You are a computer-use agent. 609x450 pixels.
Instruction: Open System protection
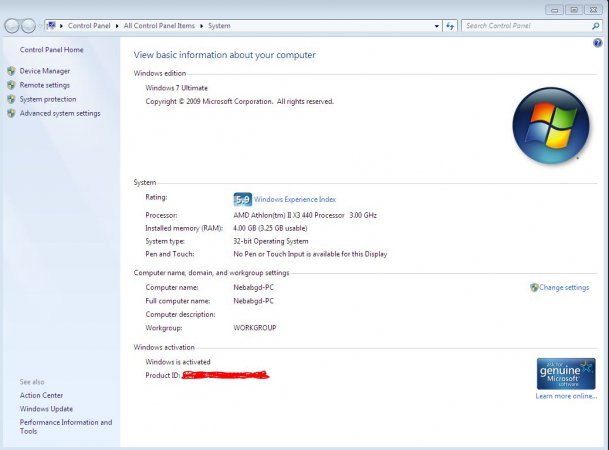point(48,99)
